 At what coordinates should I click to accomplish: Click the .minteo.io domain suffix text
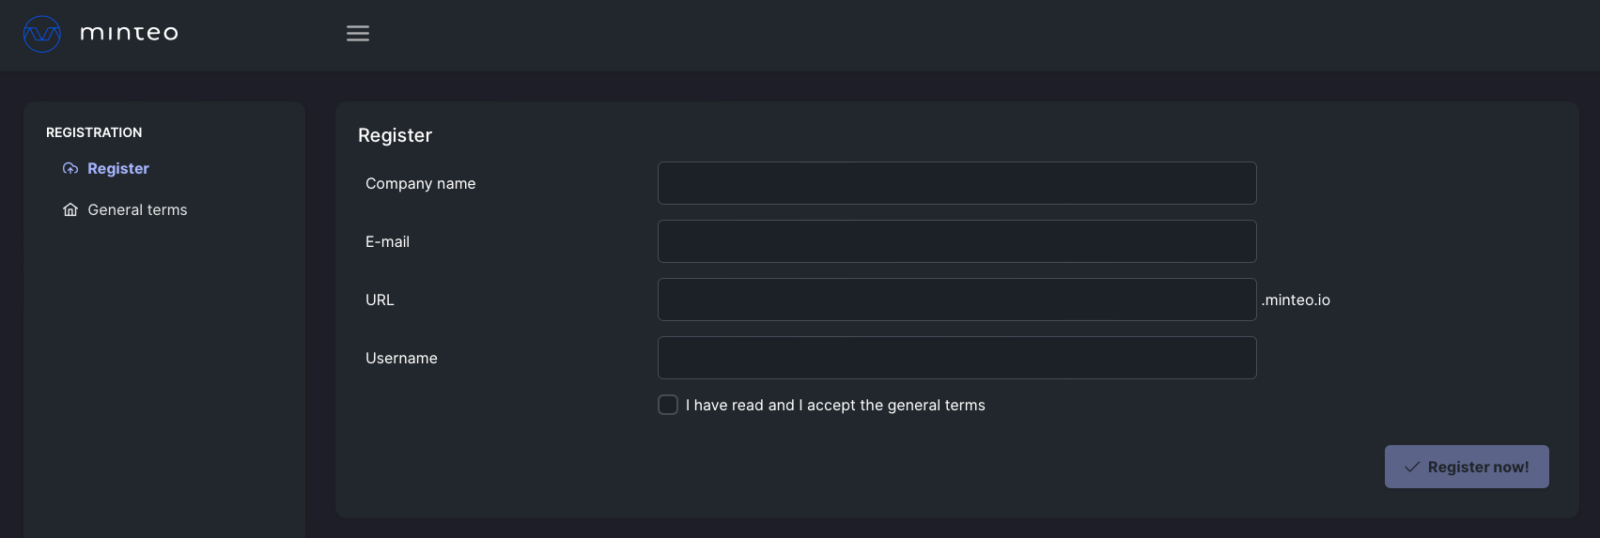(x=1296, y=300)
